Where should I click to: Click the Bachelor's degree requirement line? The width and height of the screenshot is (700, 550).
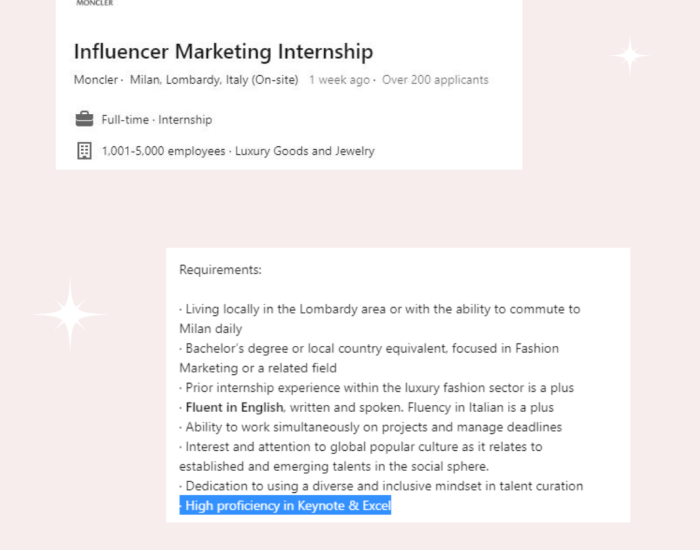[369, 358]
